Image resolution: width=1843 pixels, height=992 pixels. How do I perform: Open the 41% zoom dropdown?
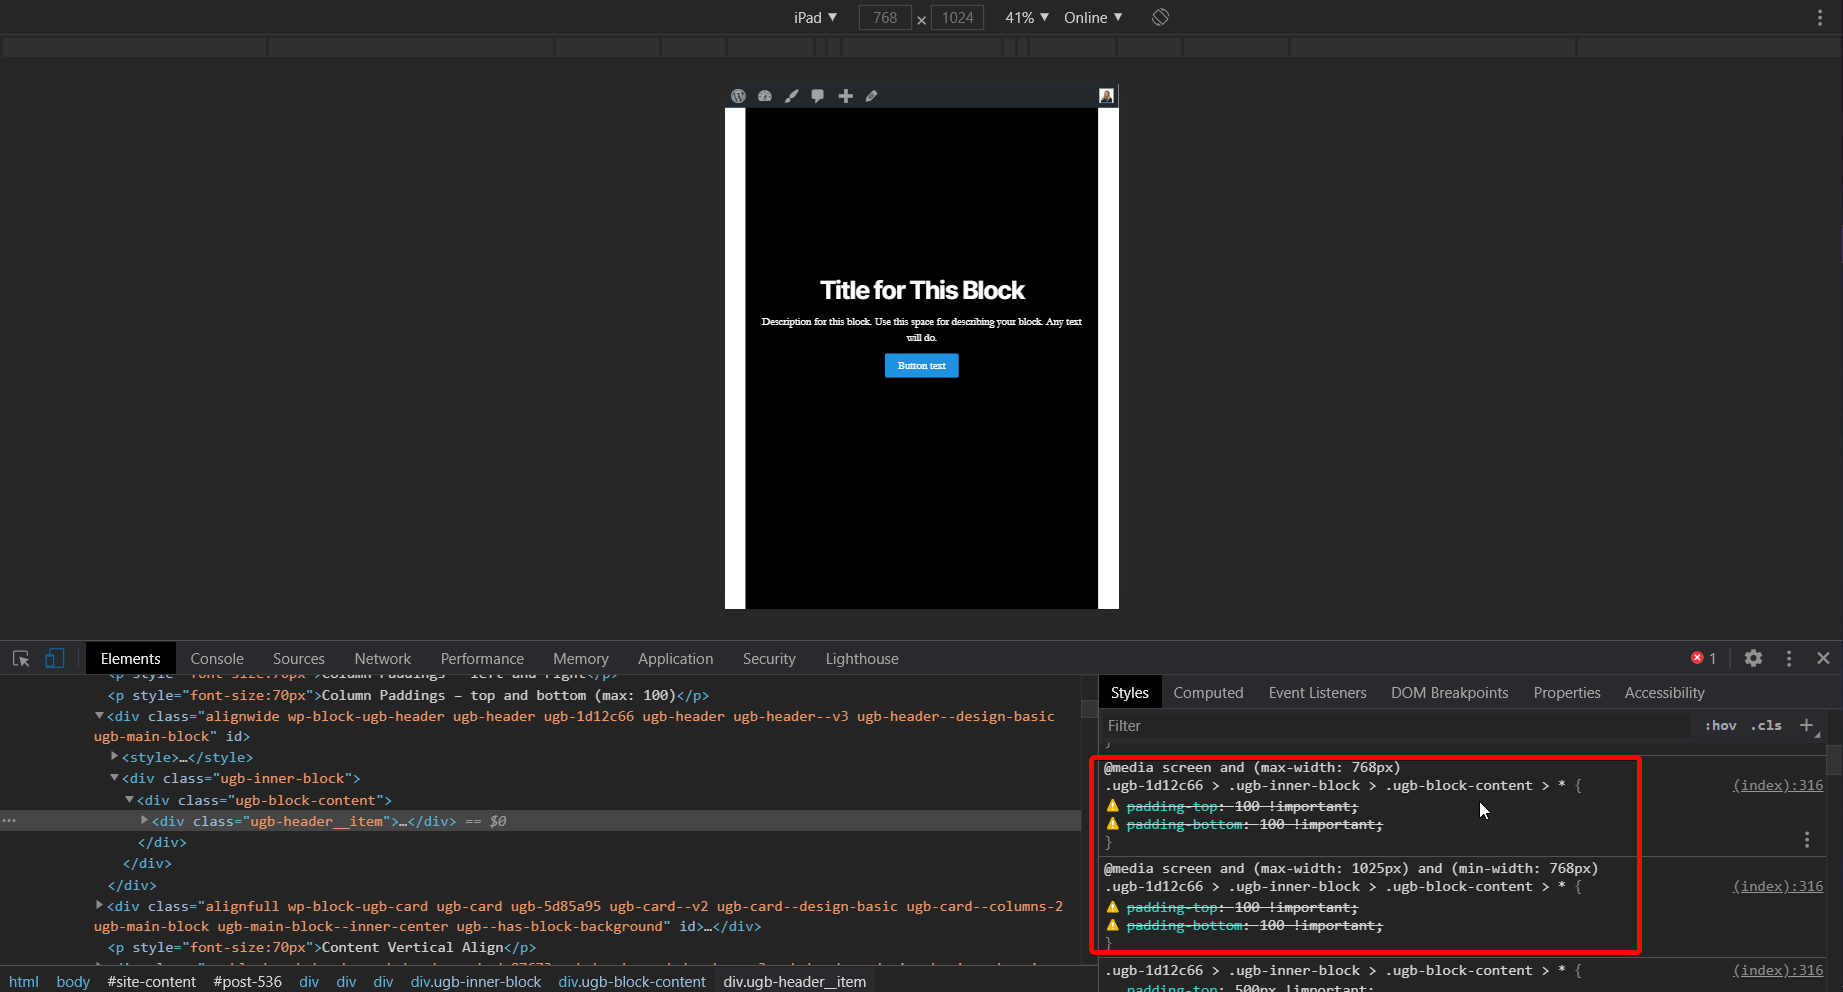(x=1027, y=17)
